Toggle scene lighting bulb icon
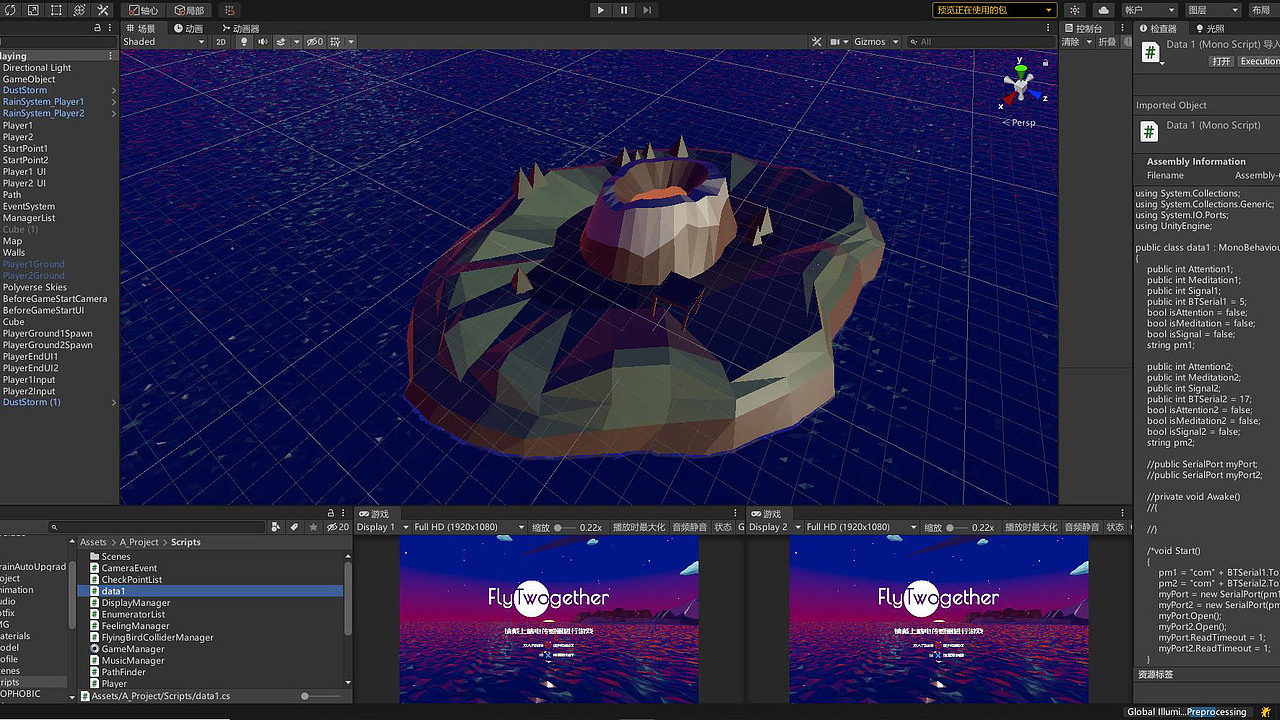The height and width of the screenshot is (720, 1280). (x=244, y=42)
